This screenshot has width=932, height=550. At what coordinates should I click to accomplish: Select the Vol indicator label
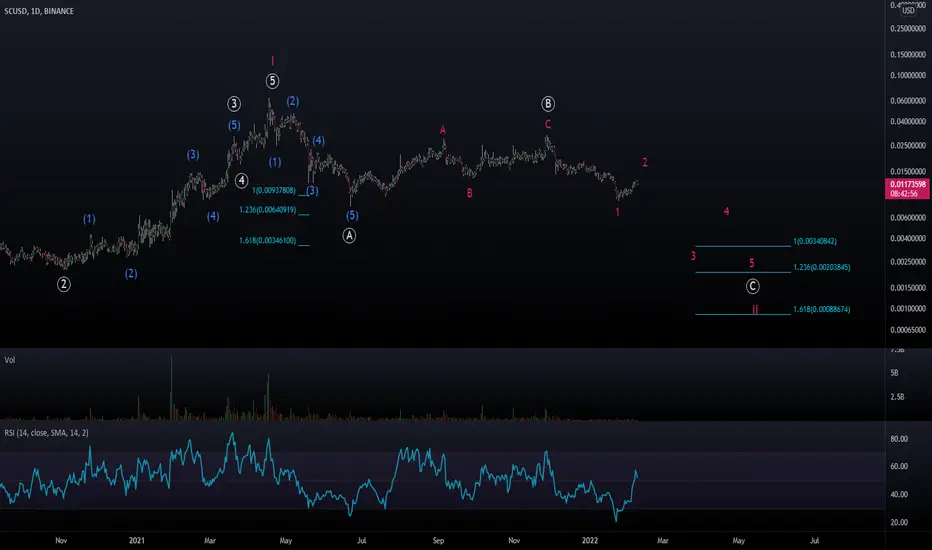pyautogui.click(x=10, y=360)
